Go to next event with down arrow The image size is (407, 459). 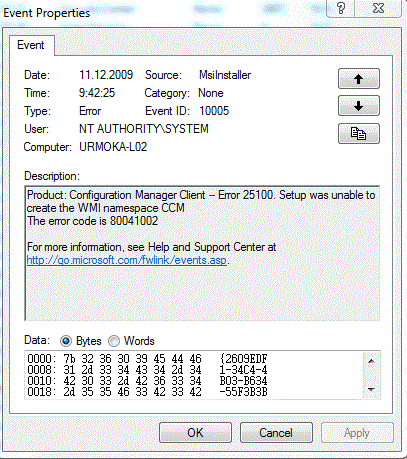[359, 106]
